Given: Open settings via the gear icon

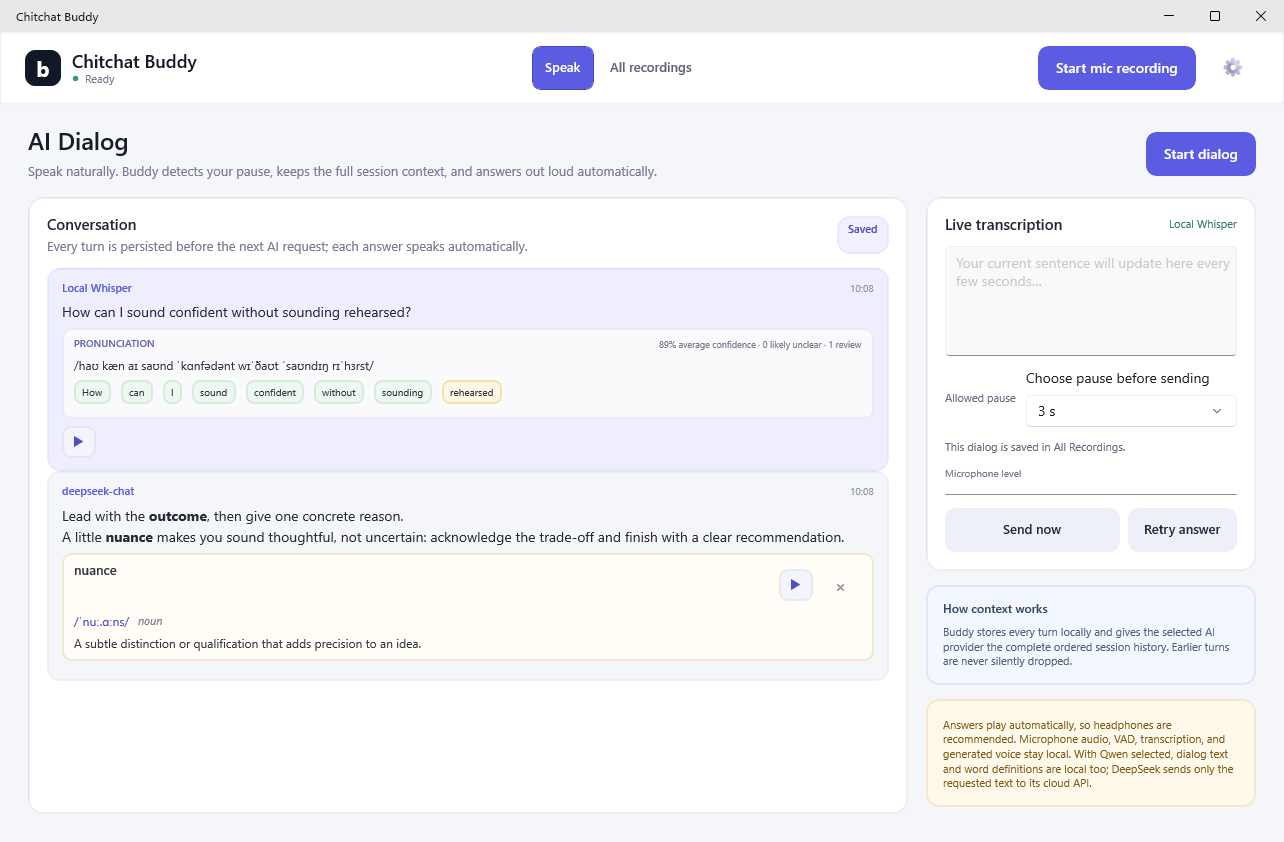Looking at the screenshot, I should (x=1233, y=68).
